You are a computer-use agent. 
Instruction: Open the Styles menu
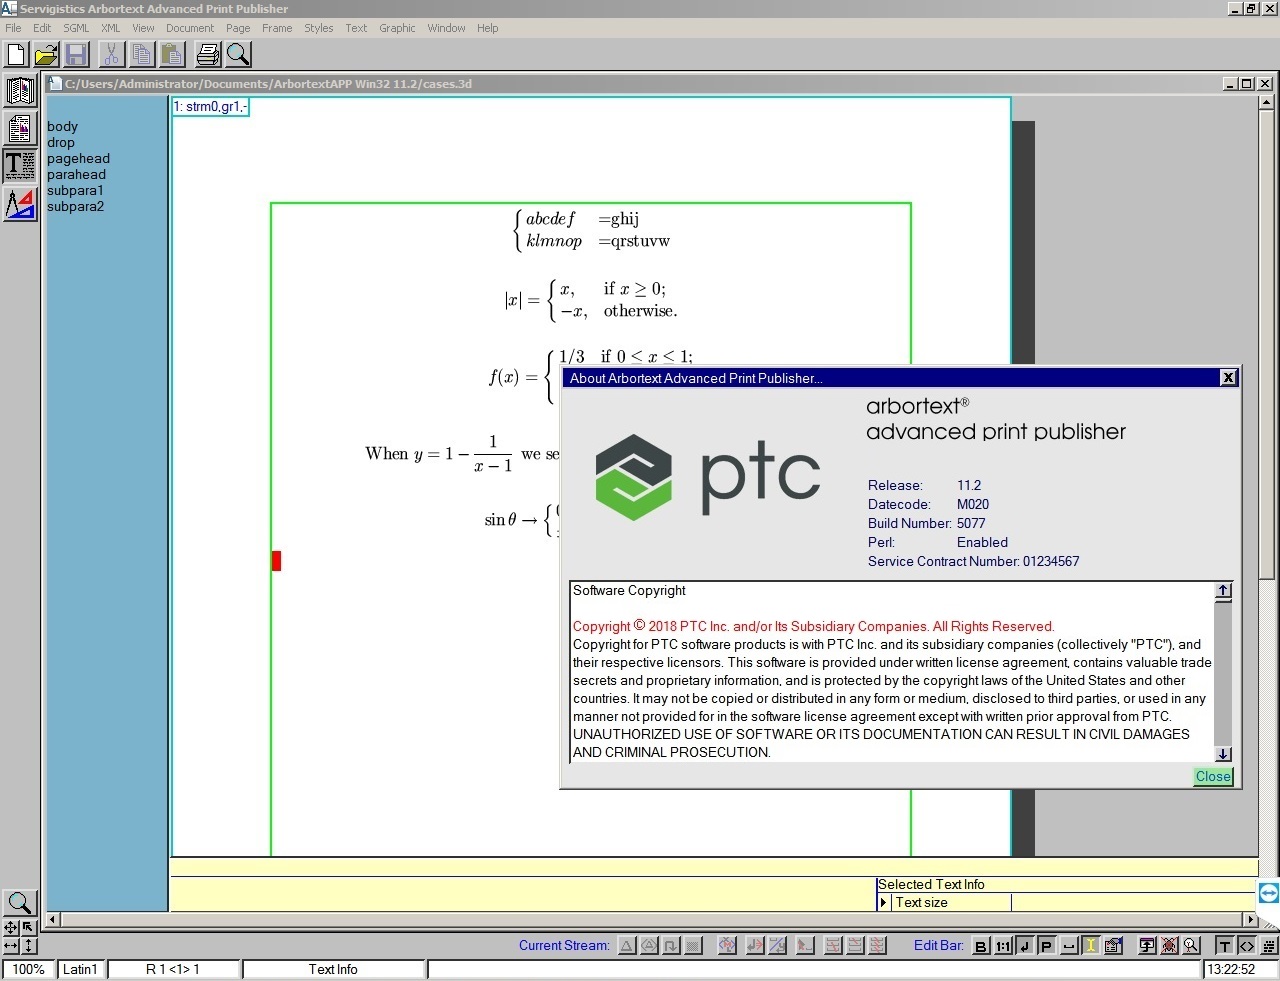point(319,28)
